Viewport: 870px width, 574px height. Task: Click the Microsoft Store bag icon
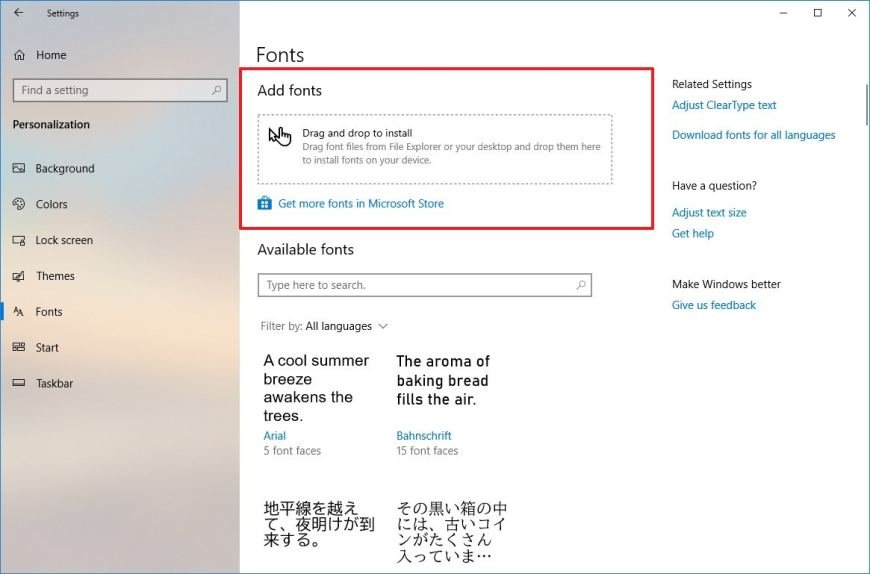click(265, 203)
